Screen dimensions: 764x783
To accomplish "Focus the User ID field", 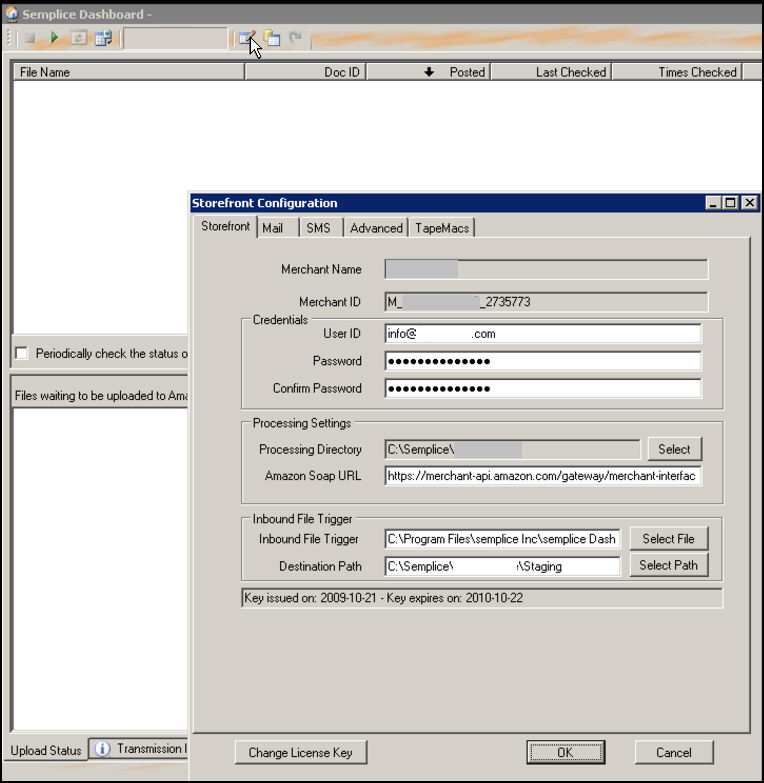I will (543, 334).
